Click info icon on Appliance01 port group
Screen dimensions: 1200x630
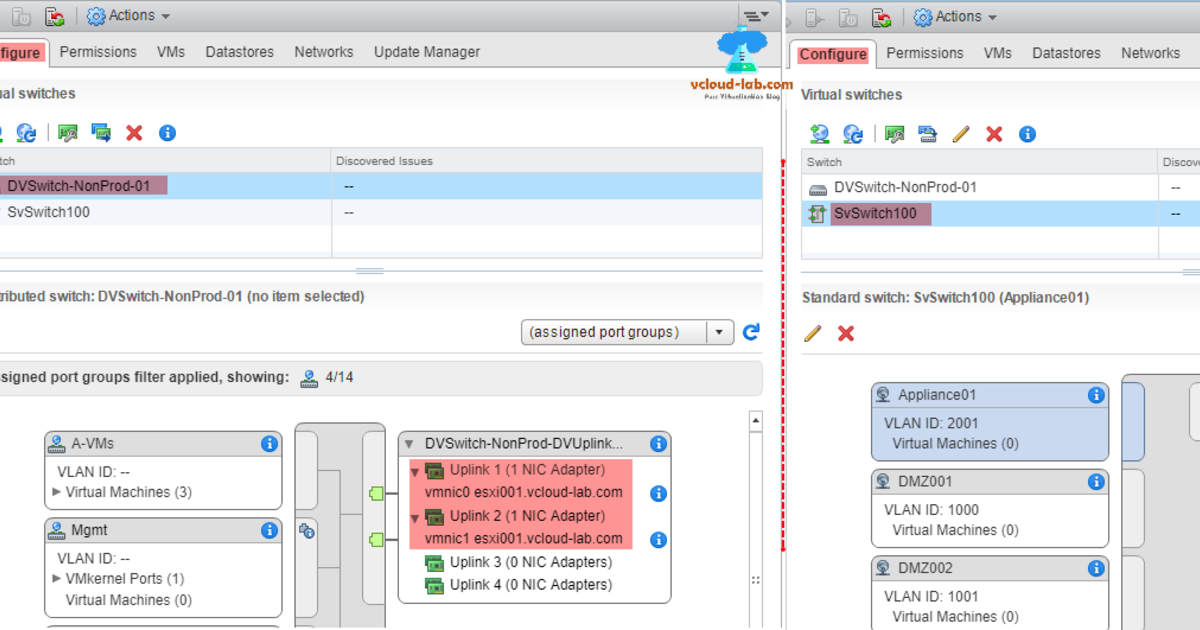1095,395
